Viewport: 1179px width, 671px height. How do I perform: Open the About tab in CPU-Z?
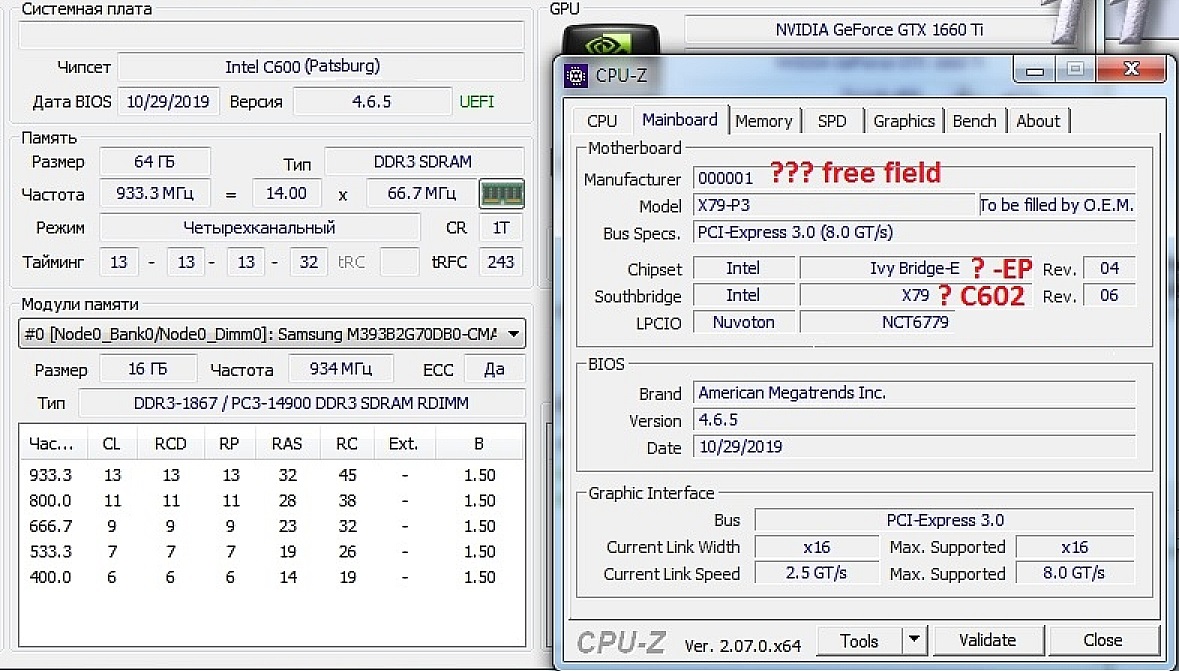point(1038,121)
